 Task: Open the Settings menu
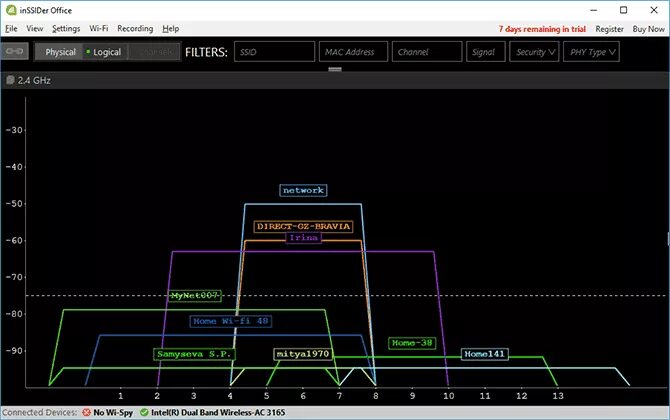point(66,29)
